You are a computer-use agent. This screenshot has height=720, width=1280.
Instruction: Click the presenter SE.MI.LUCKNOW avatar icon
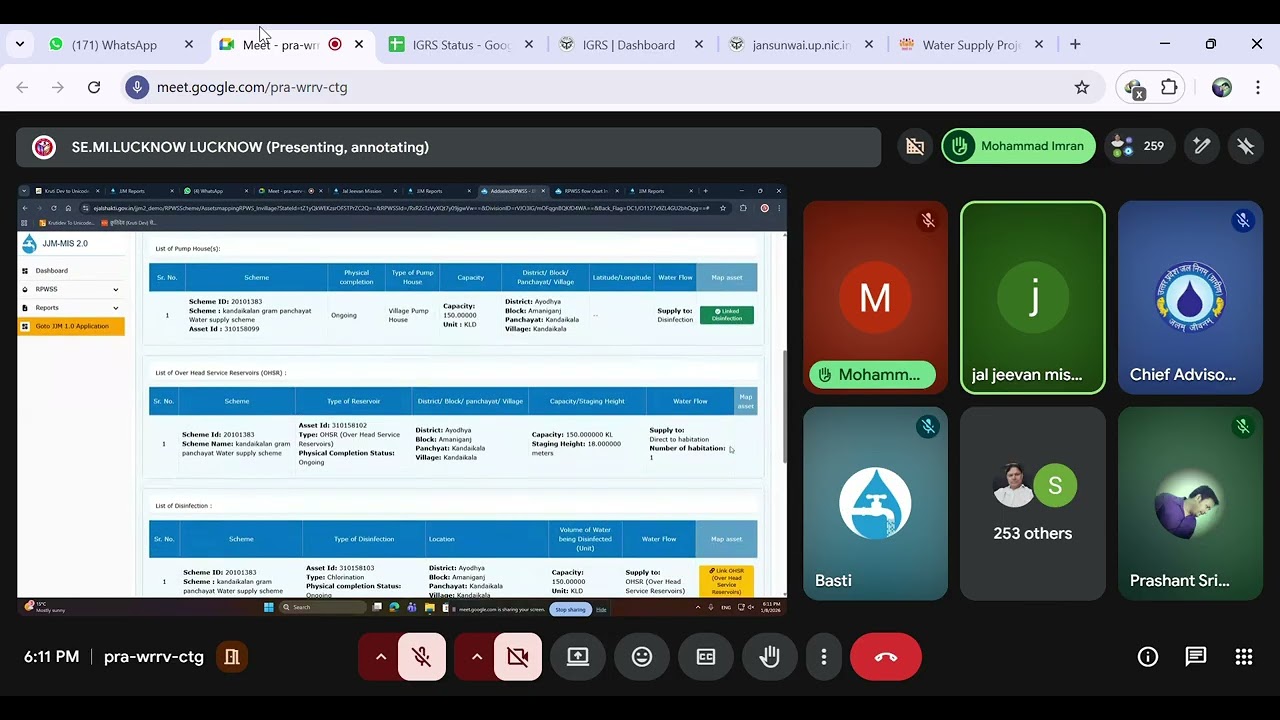click(x=44, y=147)
